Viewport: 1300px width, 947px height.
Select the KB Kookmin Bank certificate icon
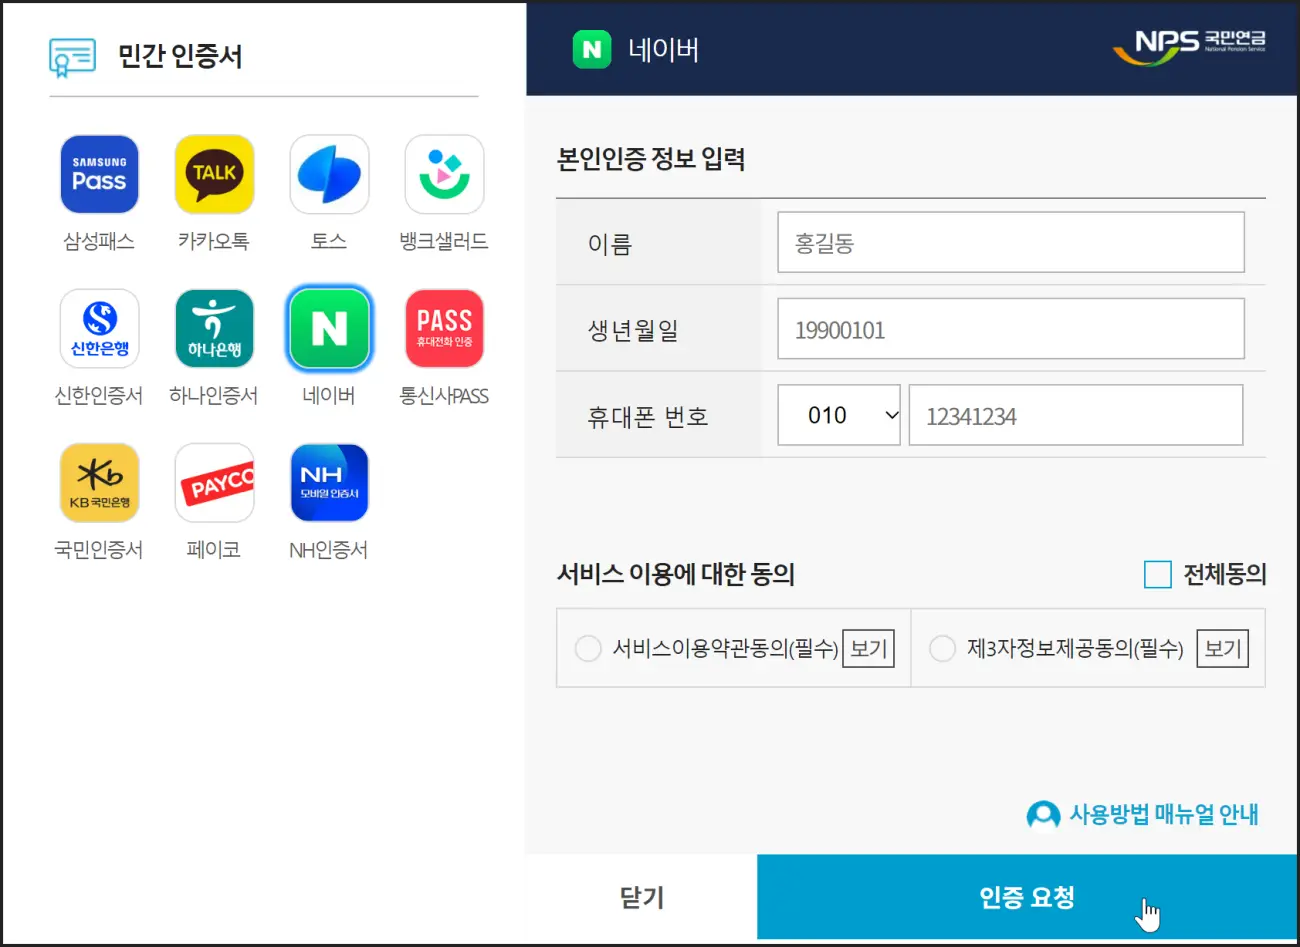pyautogui.click(x=99, y=483)
